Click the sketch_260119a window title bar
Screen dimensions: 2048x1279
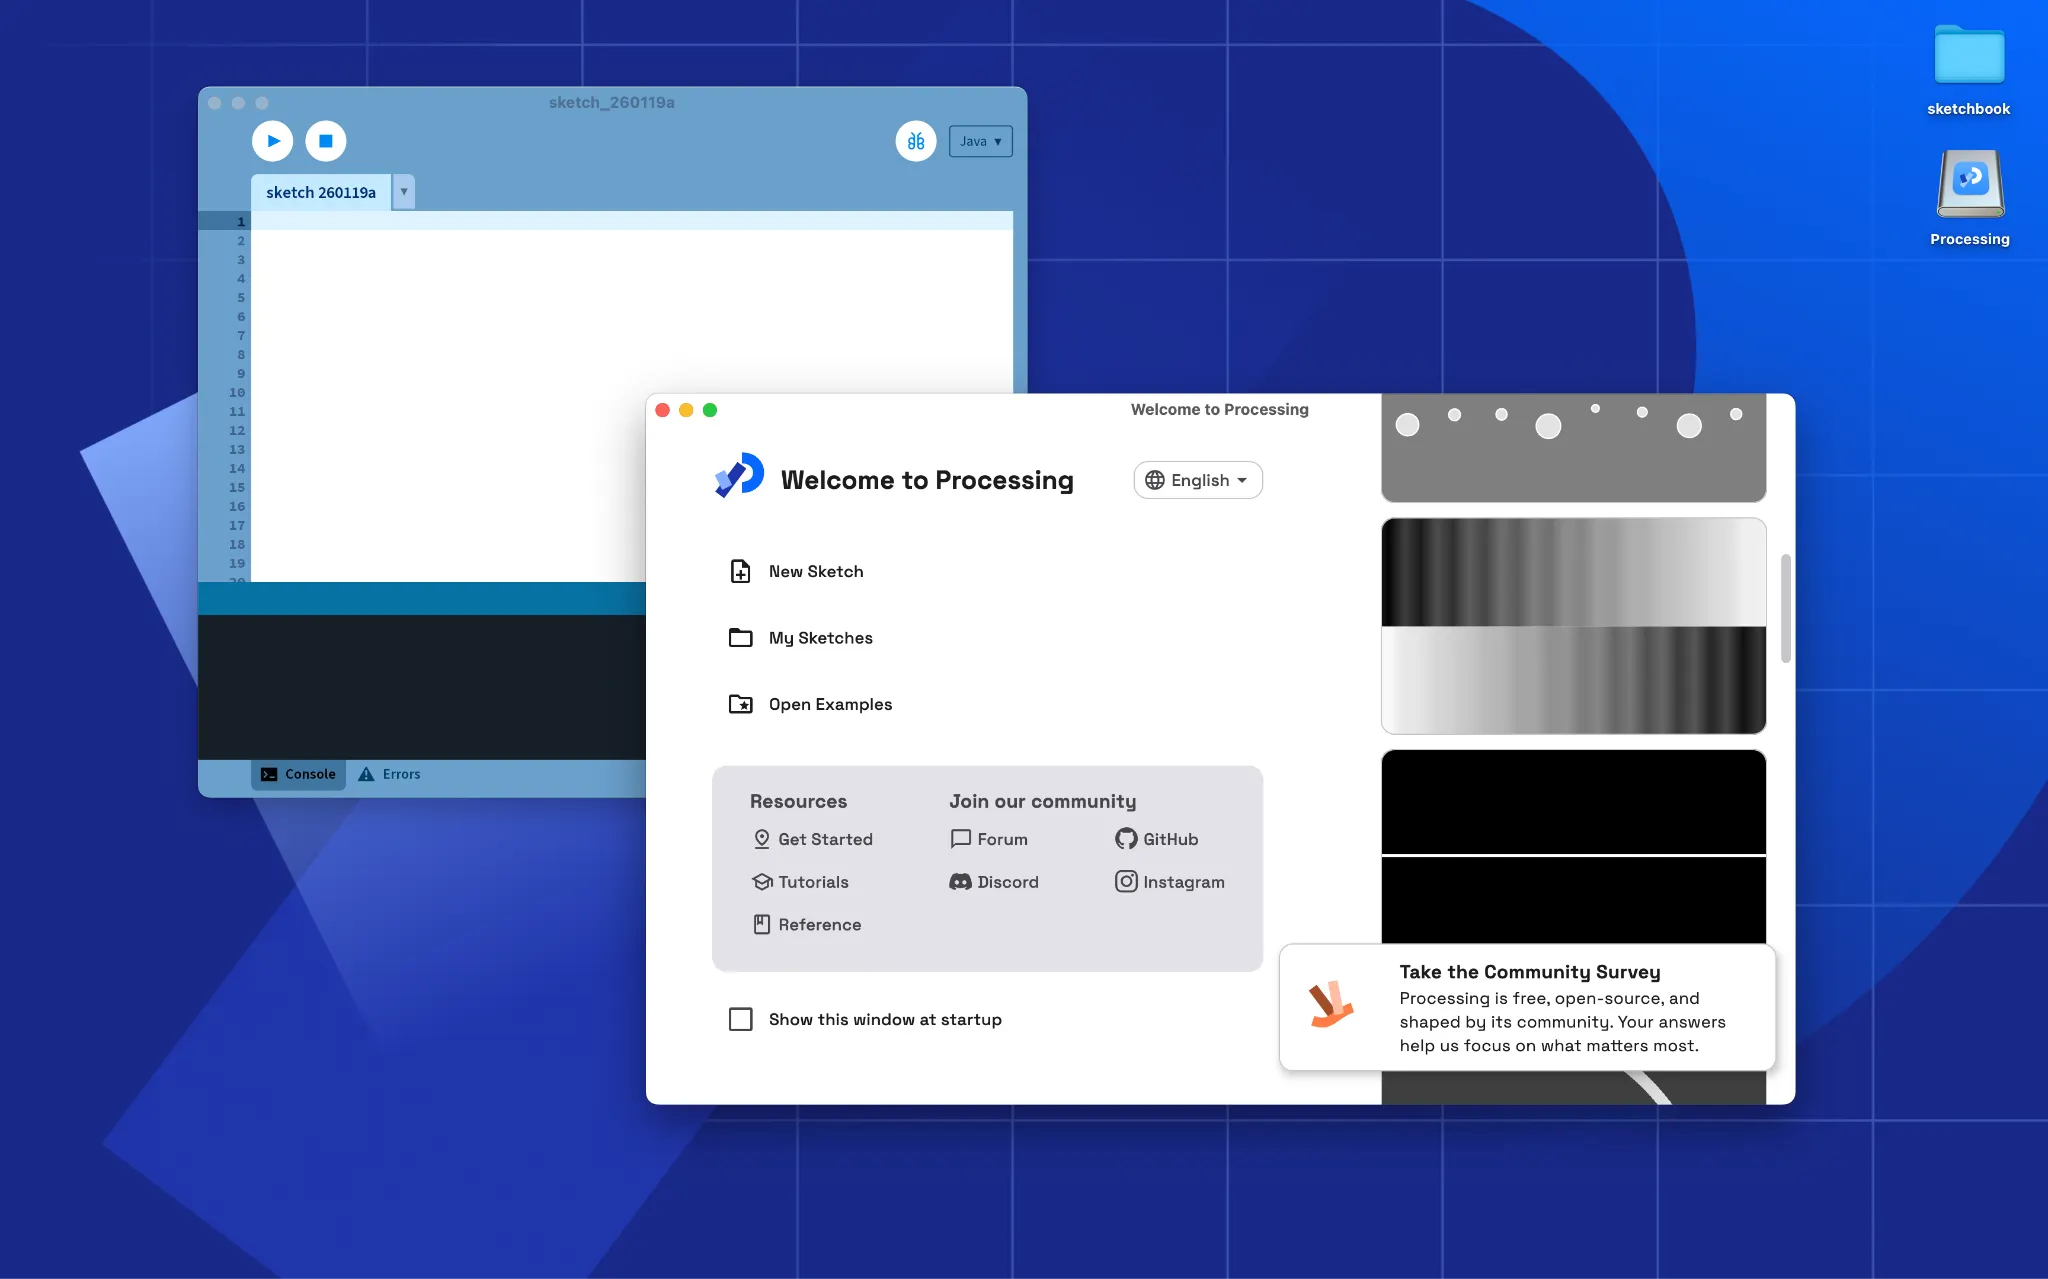(x=611, y=102)
